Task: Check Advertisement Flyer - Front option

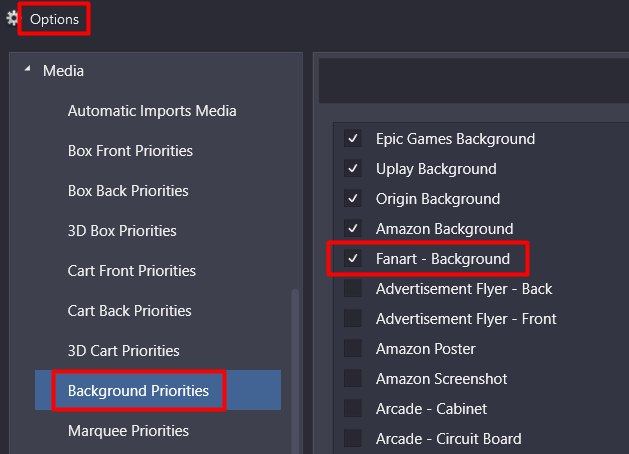Action: (x=353, y=319)
